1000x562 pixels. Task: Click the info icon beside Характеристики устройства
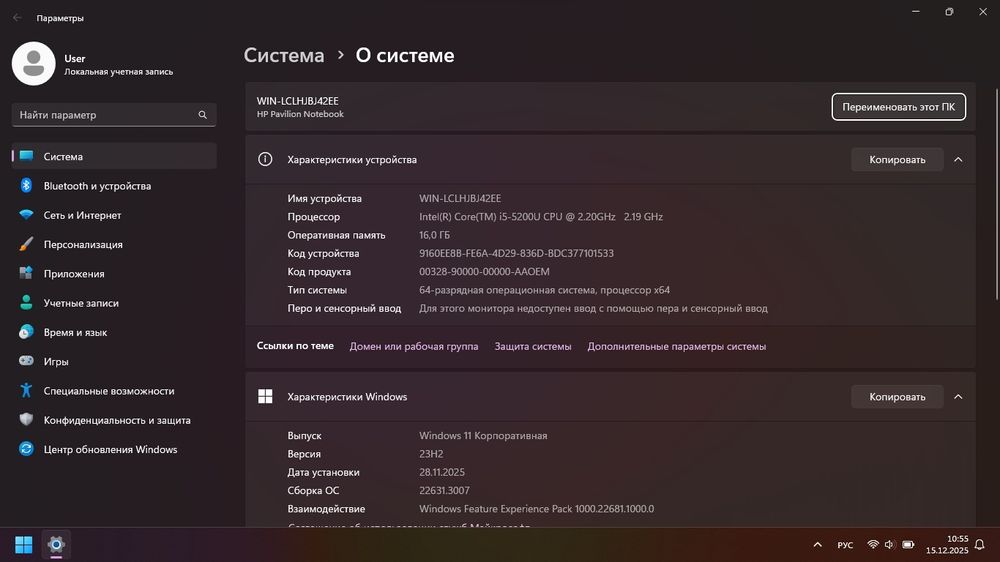click(x=265, y=159)
